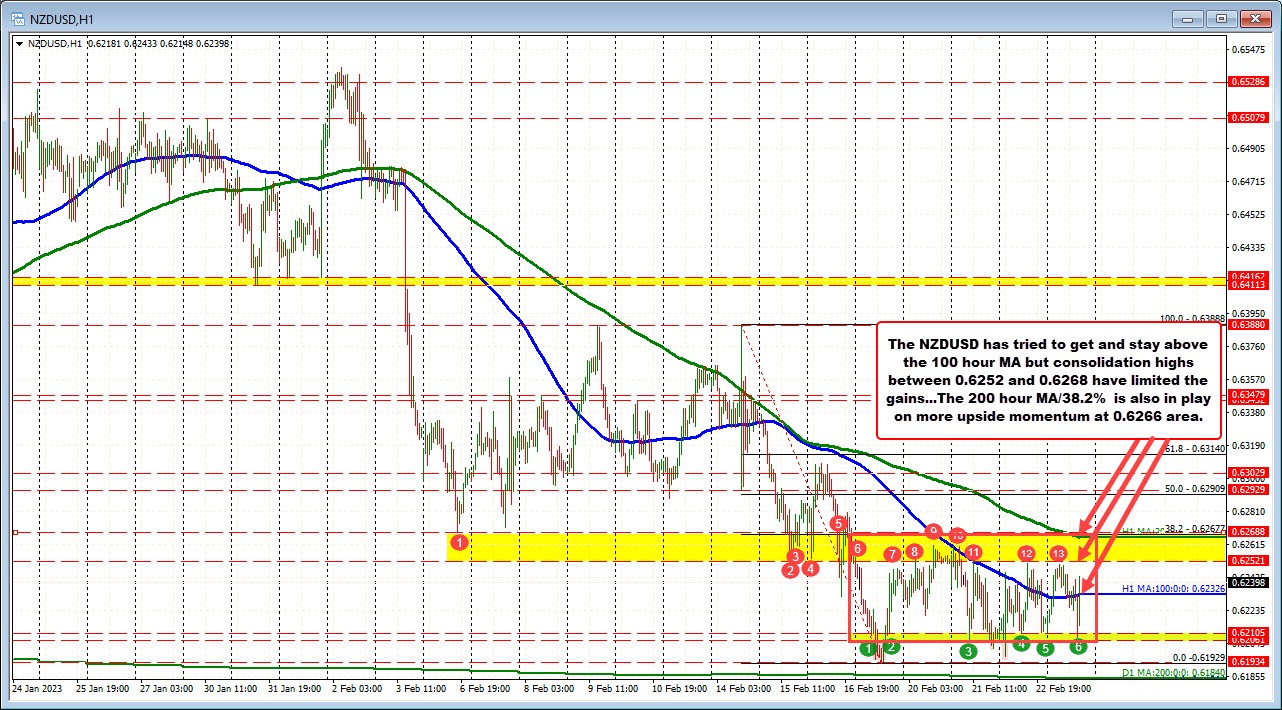Select the 0.62521 red price label
Screen dimensions: 1282x710
[1248, 561]
